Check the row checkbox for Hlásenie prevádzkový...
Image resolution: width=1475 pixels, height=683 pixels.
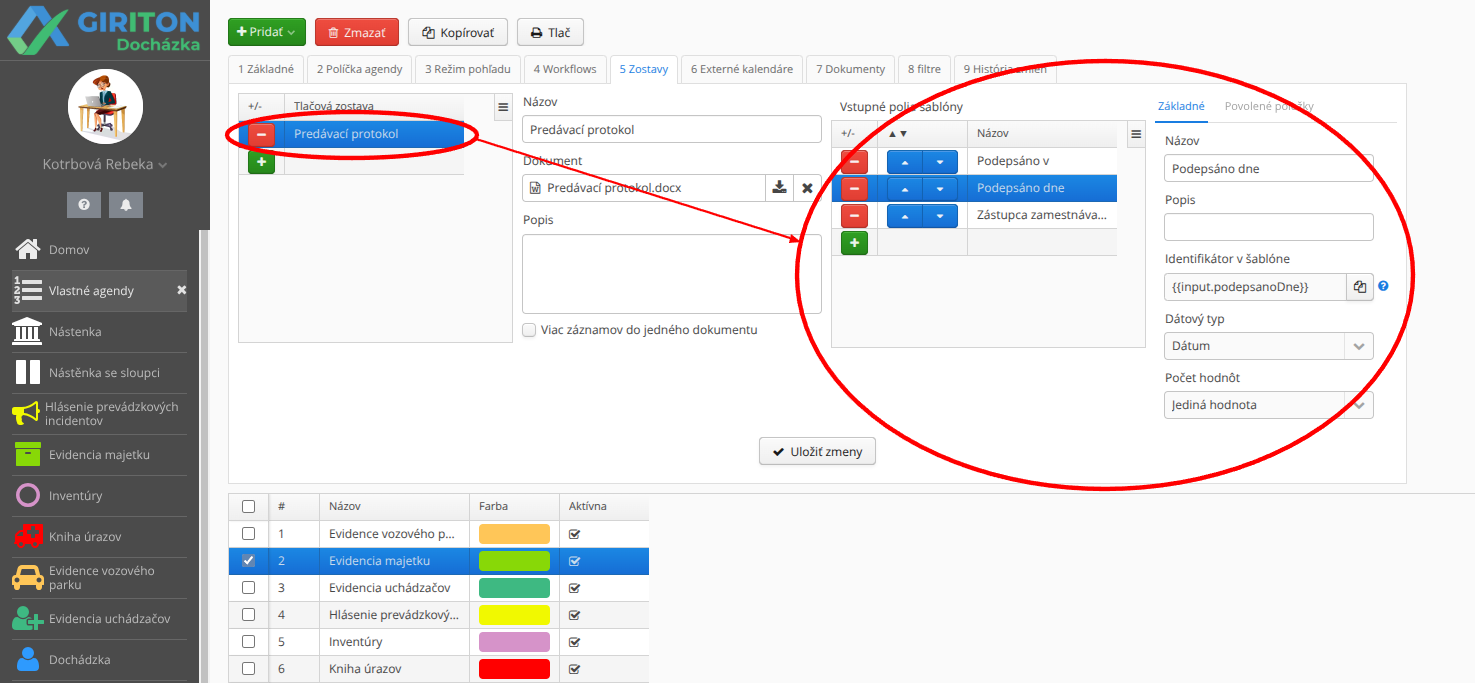pos(248,615)
